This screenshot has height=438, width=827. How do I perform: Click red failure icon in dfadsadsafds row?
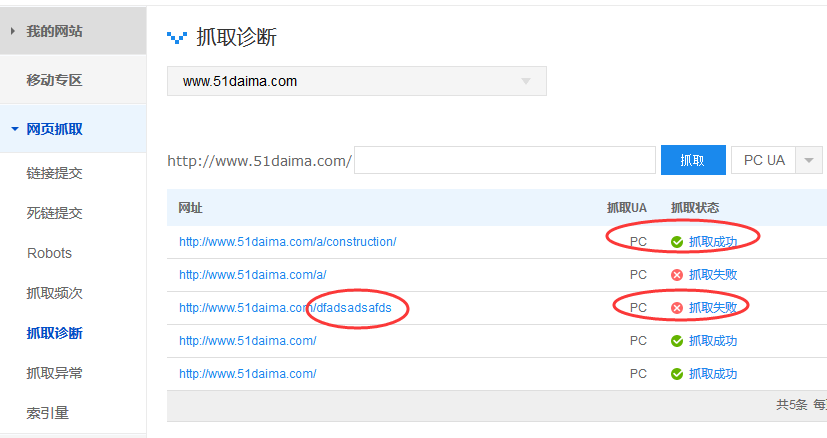point(677,308)
